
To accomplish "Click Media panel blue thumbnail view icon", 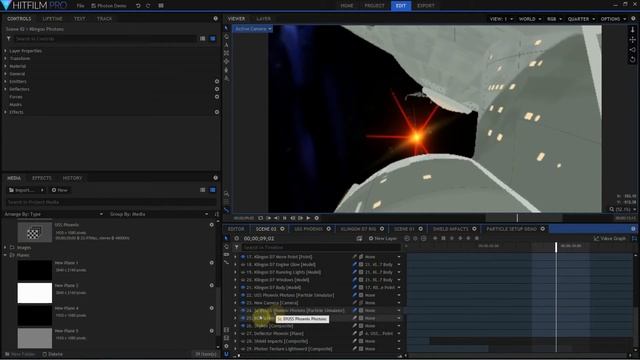I will (x=213, y=190).
